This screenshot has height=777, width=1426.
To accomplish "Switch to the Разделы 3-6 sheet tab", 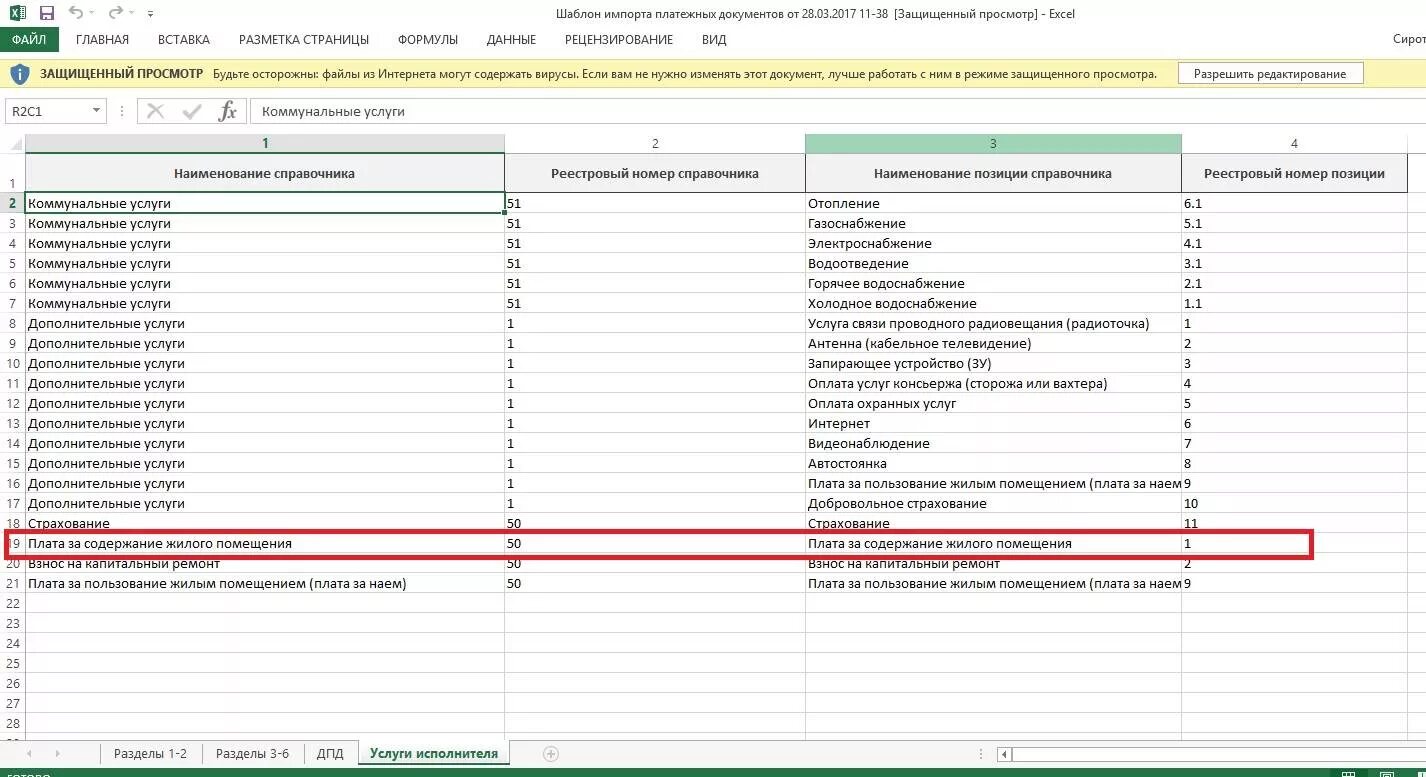I will (252, 754).
